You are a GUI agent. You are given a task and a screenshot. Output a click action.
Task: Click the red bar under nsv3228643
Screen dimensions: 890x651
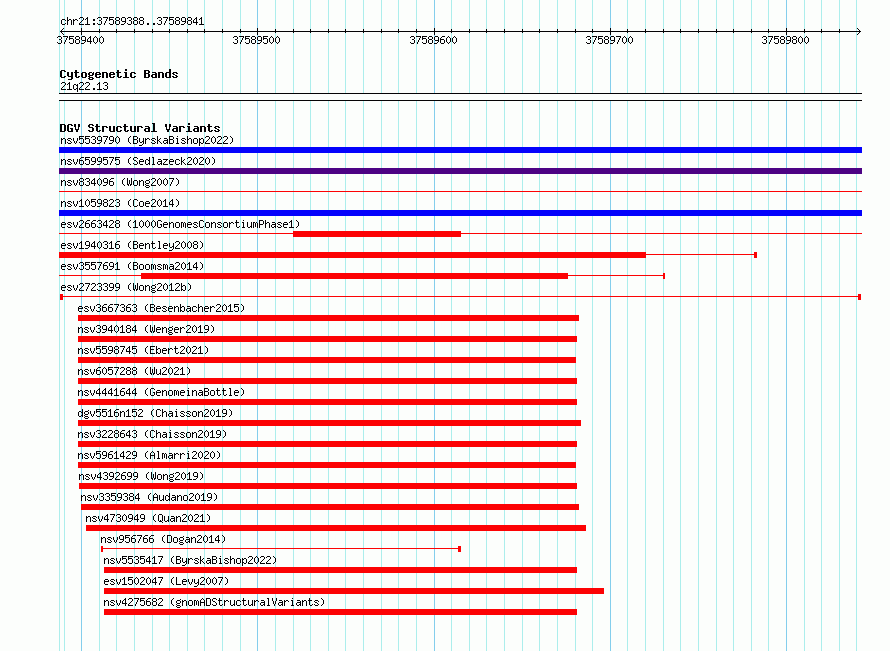328,444
